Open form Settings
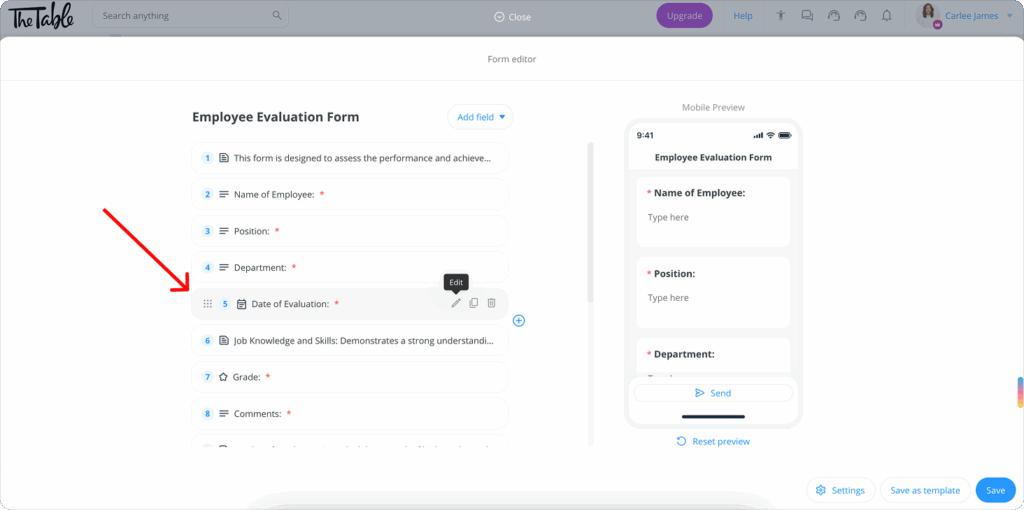 tap(840, 490)
